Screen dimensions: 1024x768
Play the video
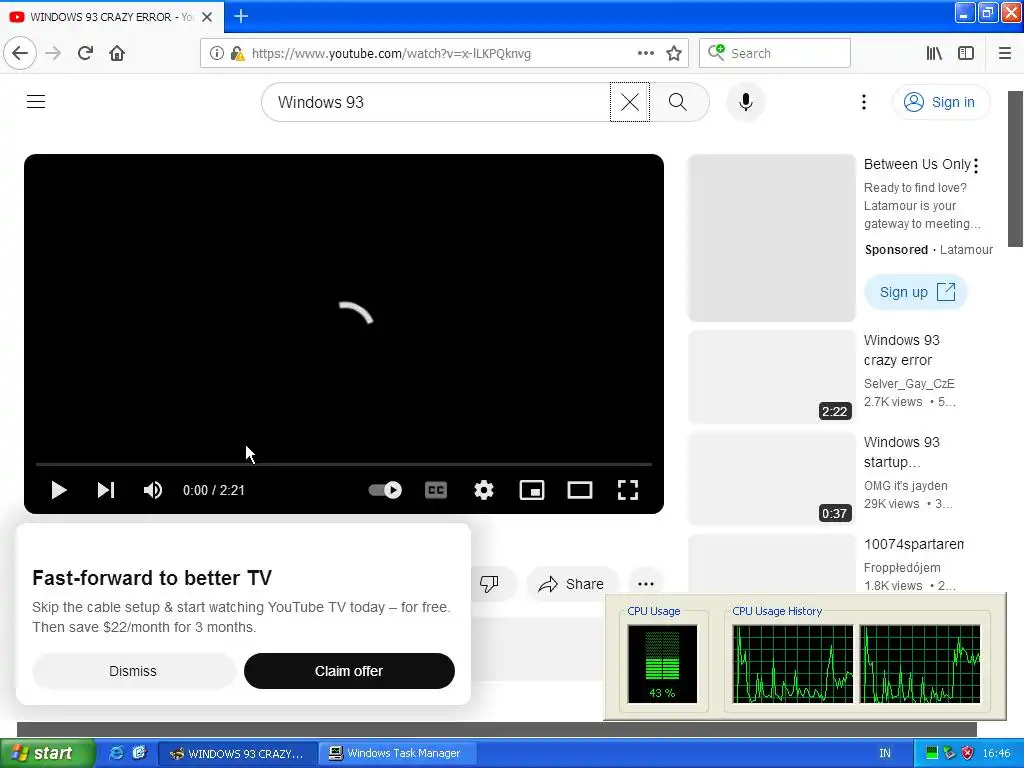coord(59,490)
